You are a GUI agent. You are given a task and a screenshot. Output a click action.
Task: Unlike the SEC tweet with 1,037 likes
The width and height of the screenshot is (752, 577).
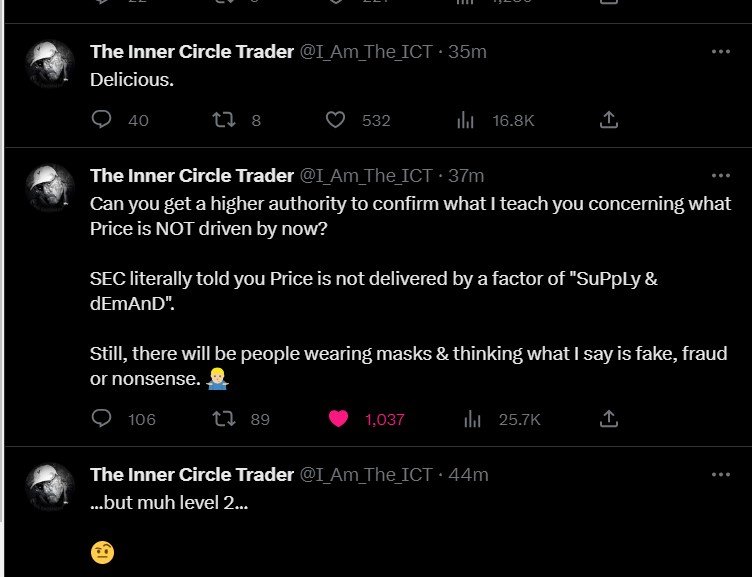point(338,419)
